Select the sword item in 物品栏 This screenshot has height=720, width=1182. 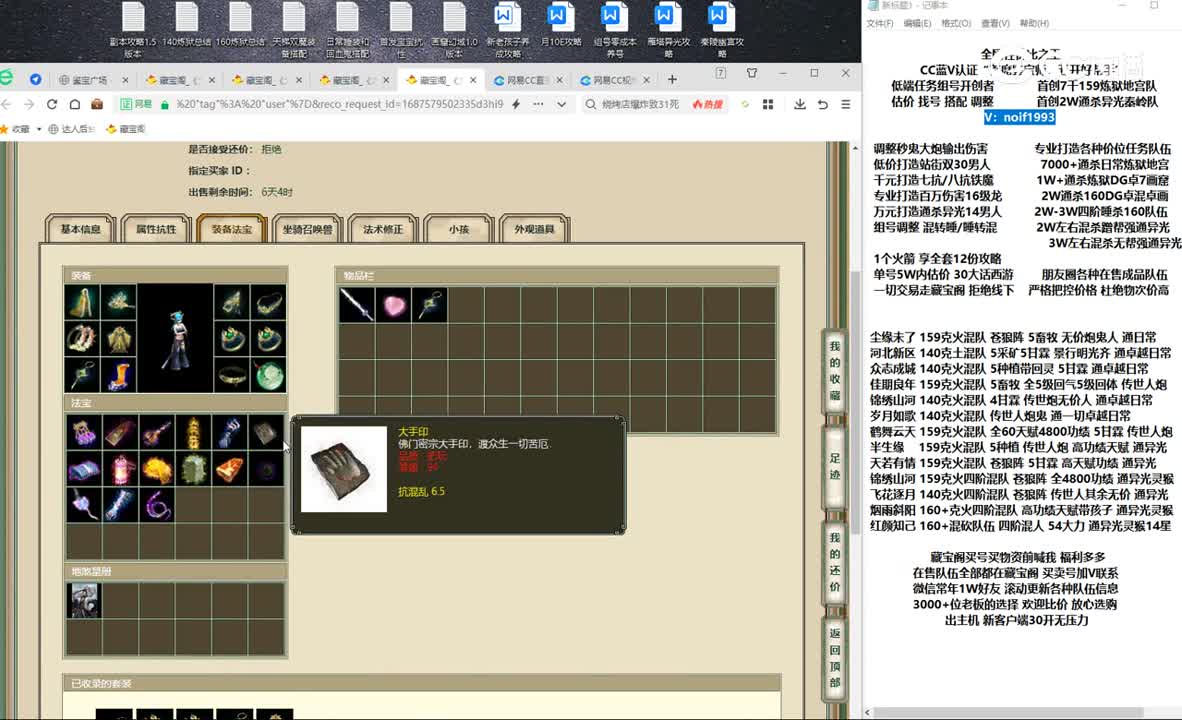[357, 305]
